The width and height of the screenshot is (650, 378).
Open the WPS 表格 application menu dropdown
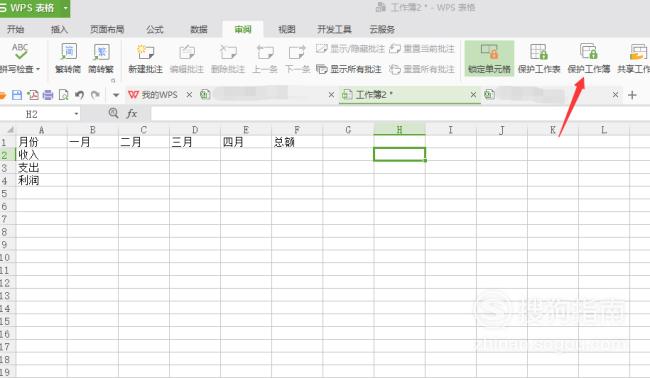pyautogui.click(x=65, y=8)
